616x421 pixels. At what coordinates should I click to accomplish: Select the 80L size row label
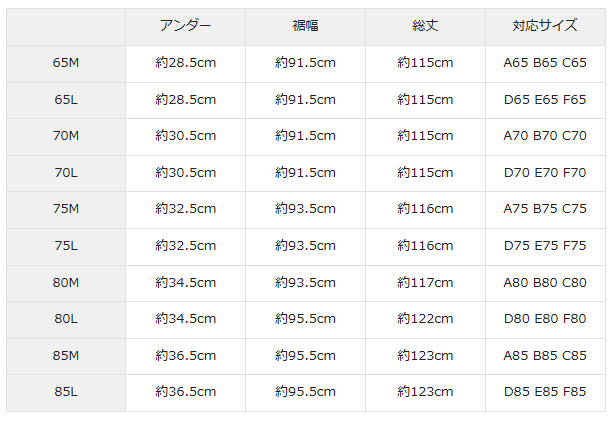tap(66, 319)
